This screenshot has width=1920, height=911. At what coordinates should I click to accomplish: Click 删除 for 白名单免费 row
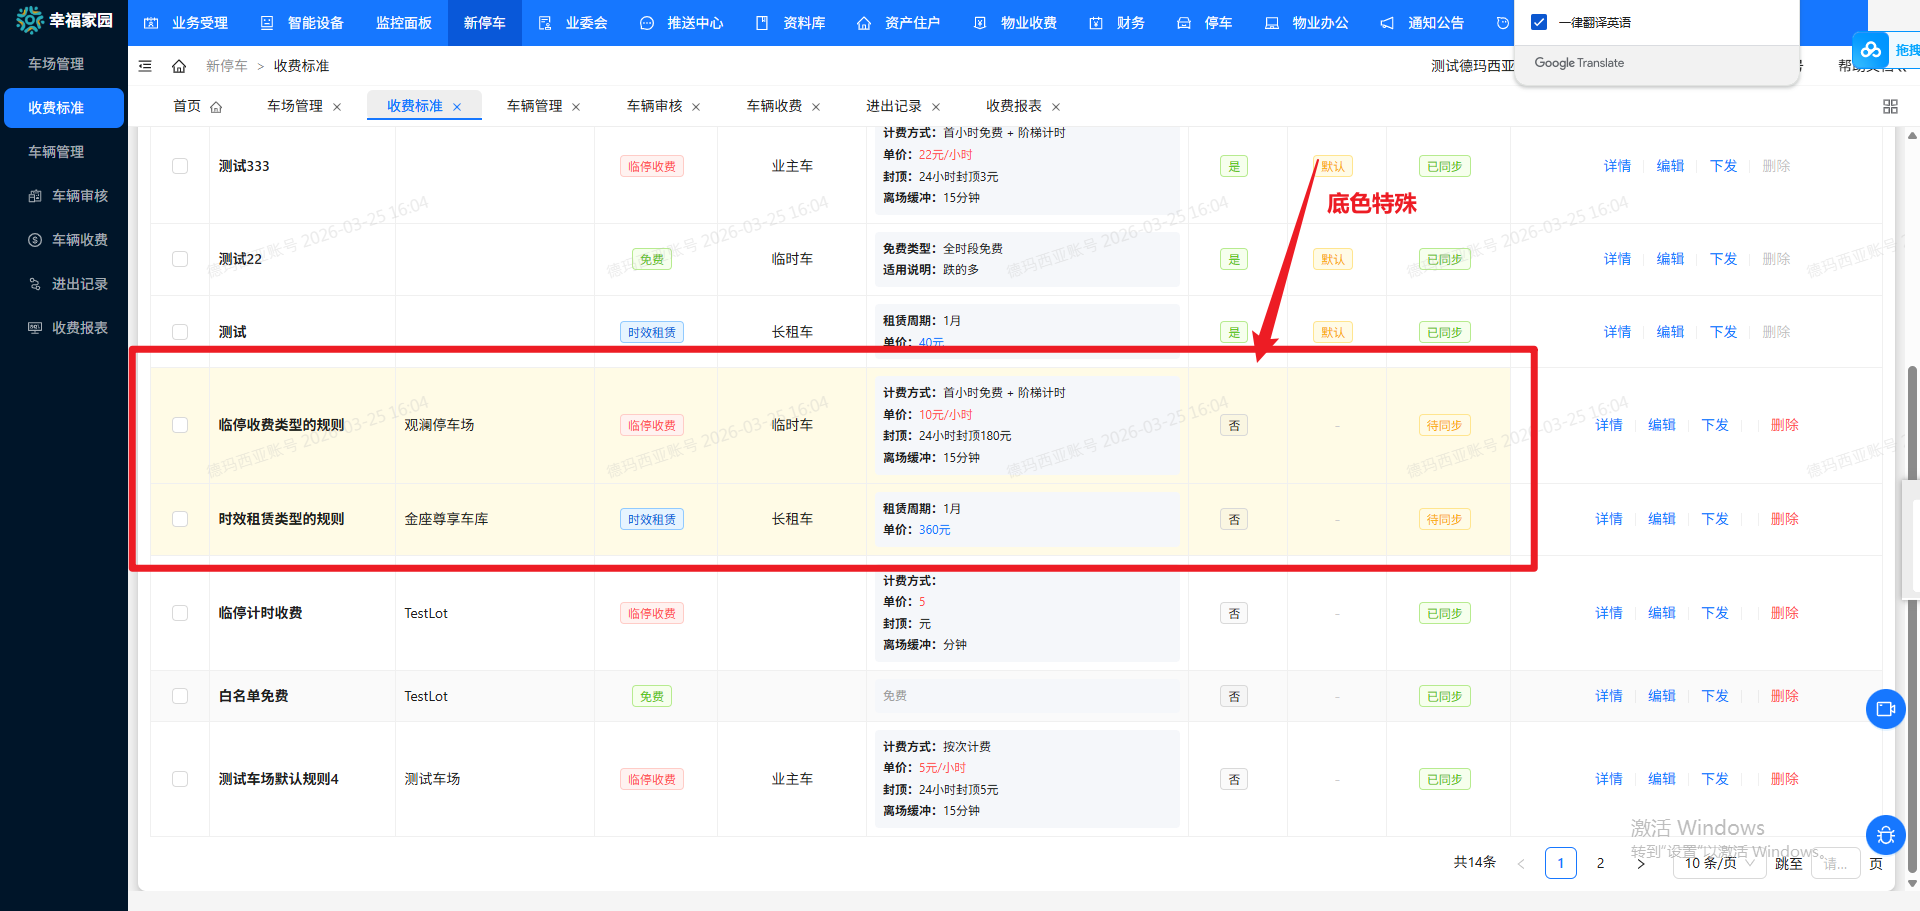(1784, 696)
